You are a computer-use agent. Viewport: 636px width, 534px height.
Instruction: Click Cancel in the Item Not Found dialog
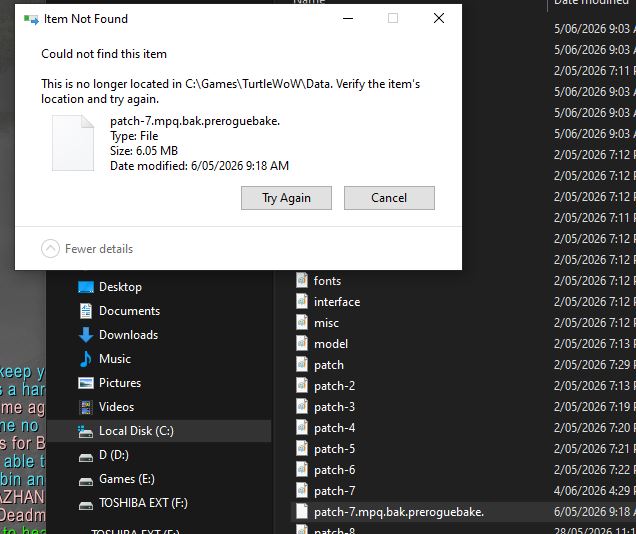pyautogui.click(x=389, y=198)
